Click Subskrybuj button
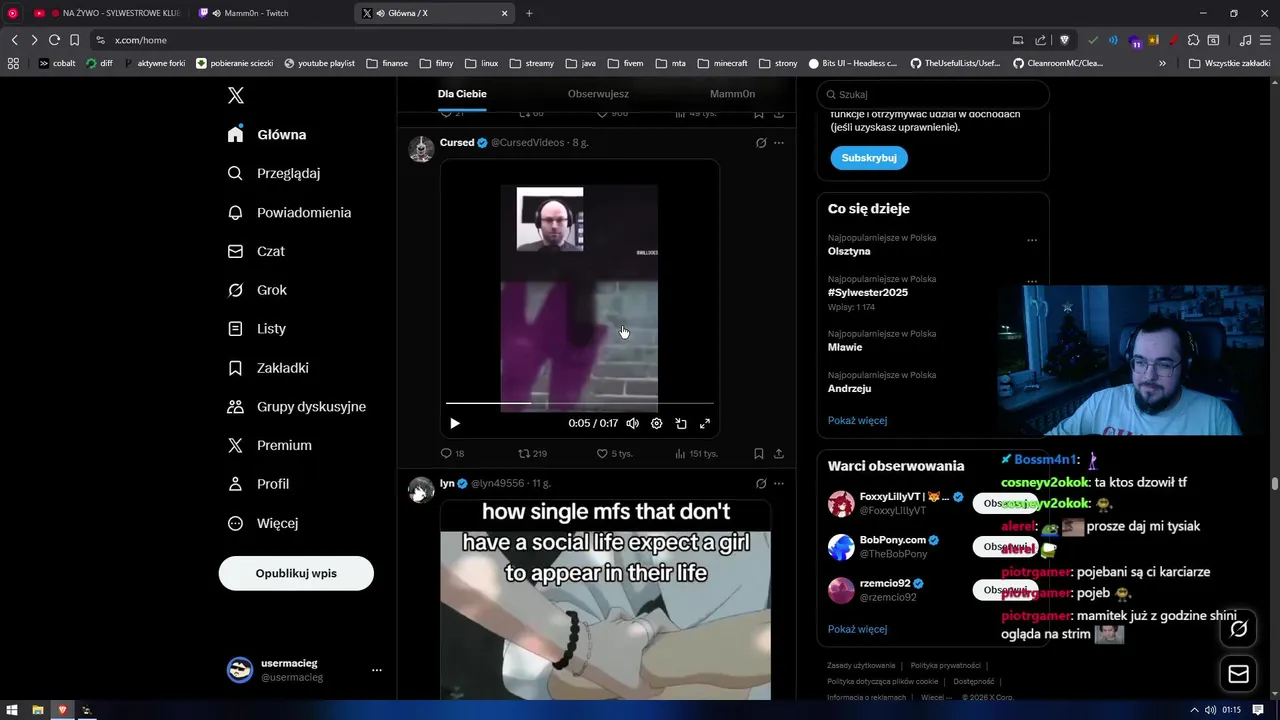 tap(868, 158)
